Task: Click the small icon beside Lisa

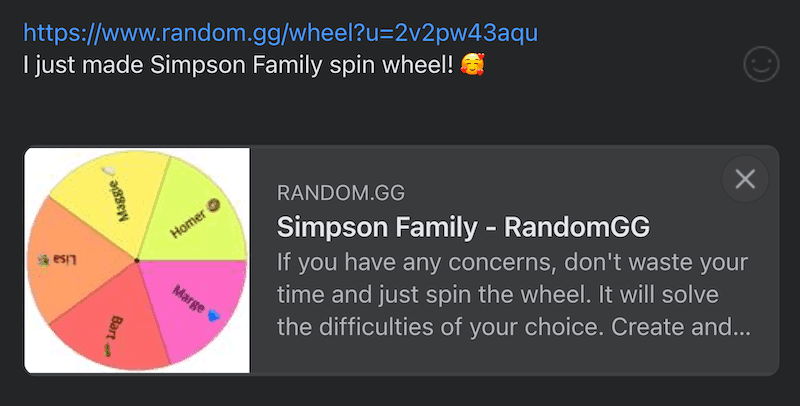Action: click(44, 261)
